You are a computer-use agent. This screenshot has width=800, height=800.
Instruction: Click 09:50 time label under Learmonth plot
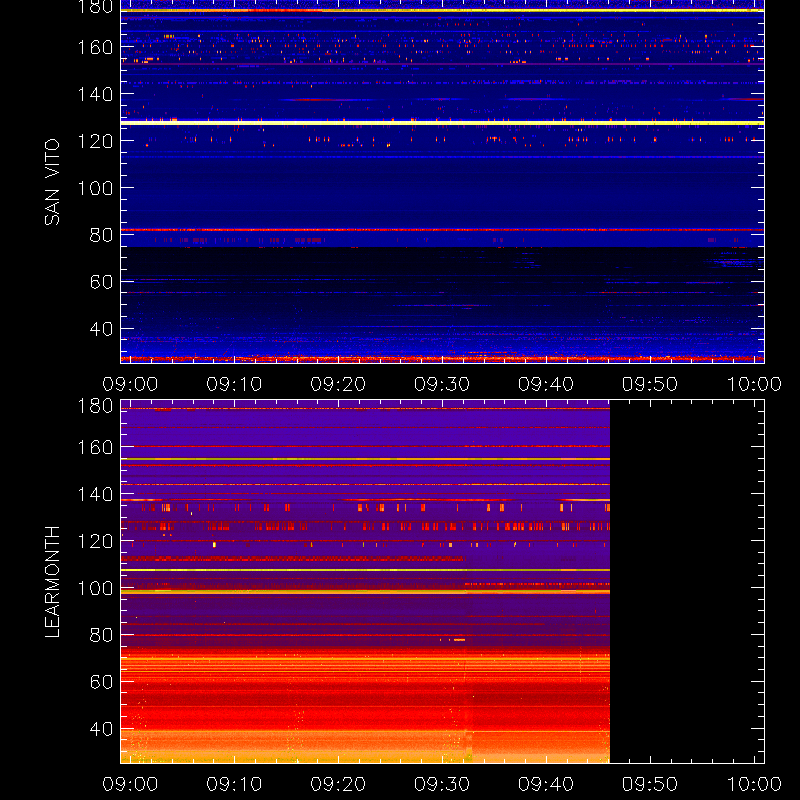tap(650, 784)
